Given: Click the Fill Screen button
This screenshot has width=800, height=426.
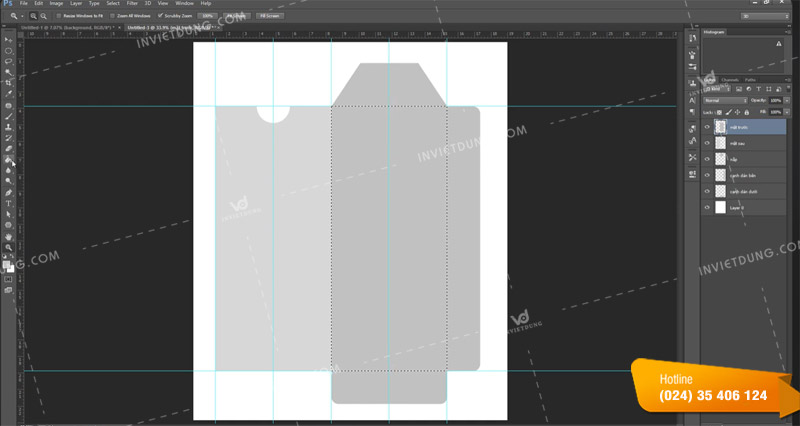Looking at the screenshot, I should pos(269,16).
